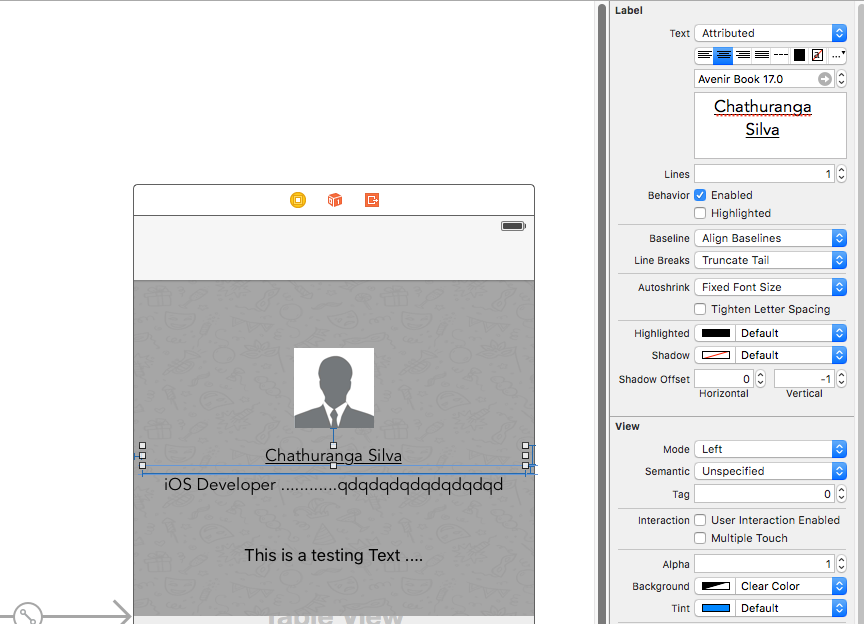Open font picker arrow beside Avenir Book
This screenshot has width=864, height=624.
(825, 79)
